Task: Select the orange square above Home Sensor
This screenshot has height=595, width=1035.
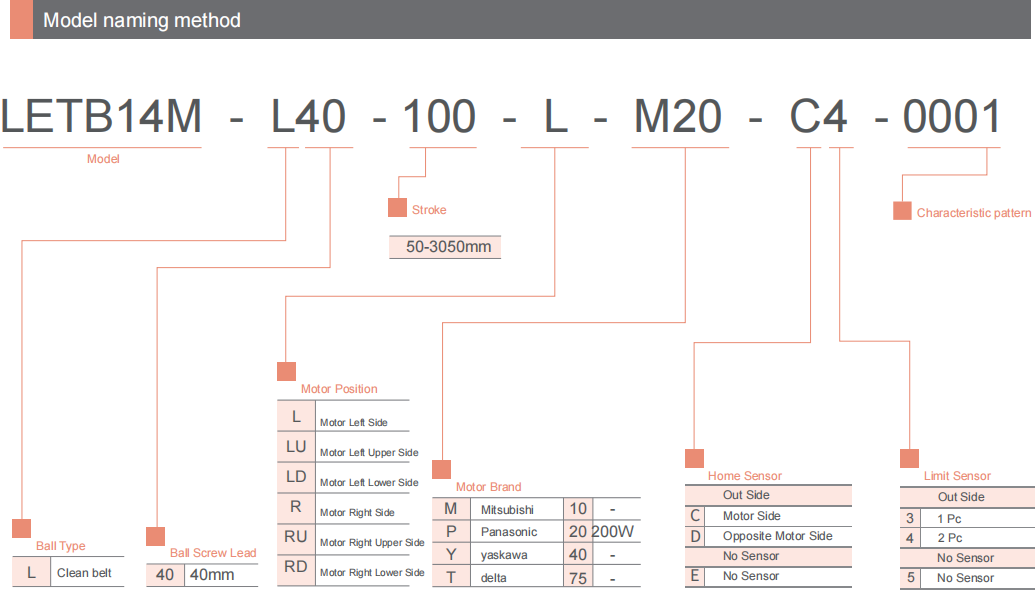Action: tap(694, 458)
